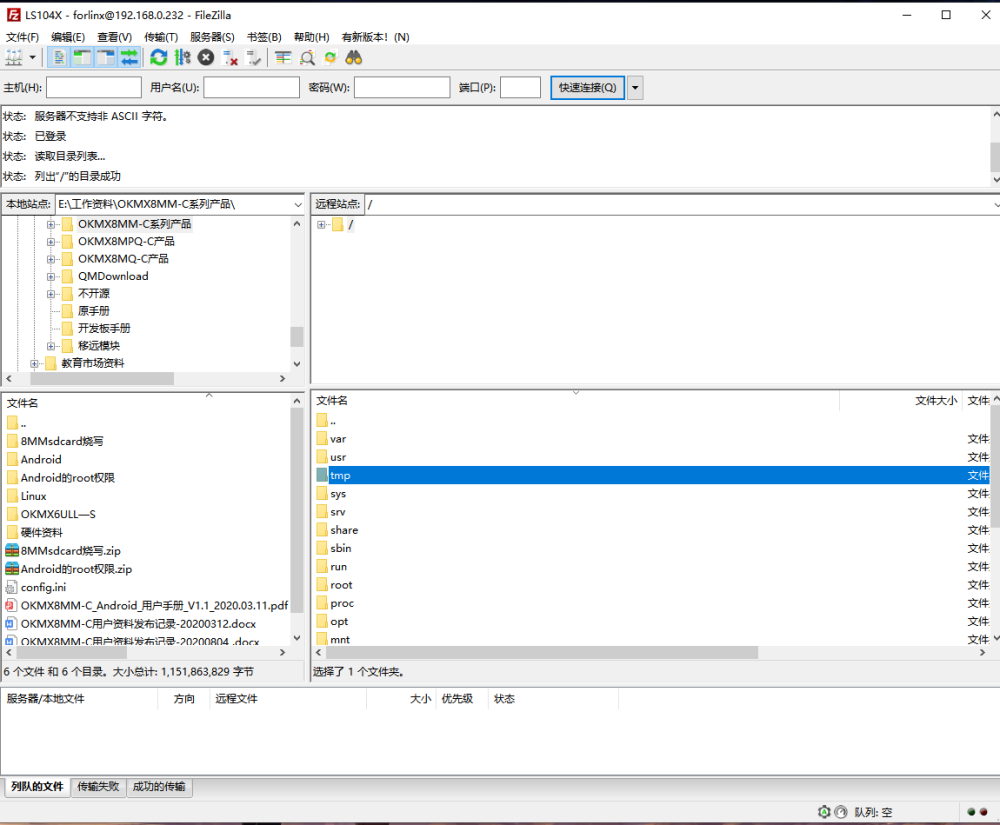Open the Site Manager icon
Image resolution: width=1000 pixels, height=825 pixels.
[13, 58]
